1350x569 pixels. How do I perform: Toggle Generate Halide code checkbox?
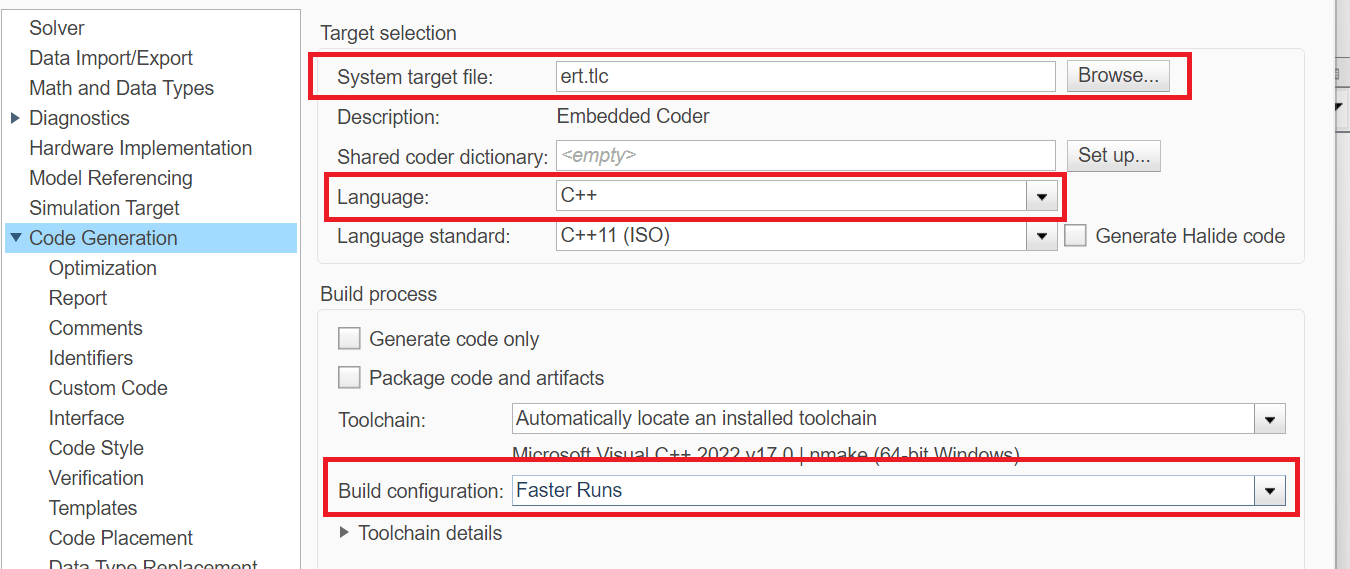[x=1076, y=237]
